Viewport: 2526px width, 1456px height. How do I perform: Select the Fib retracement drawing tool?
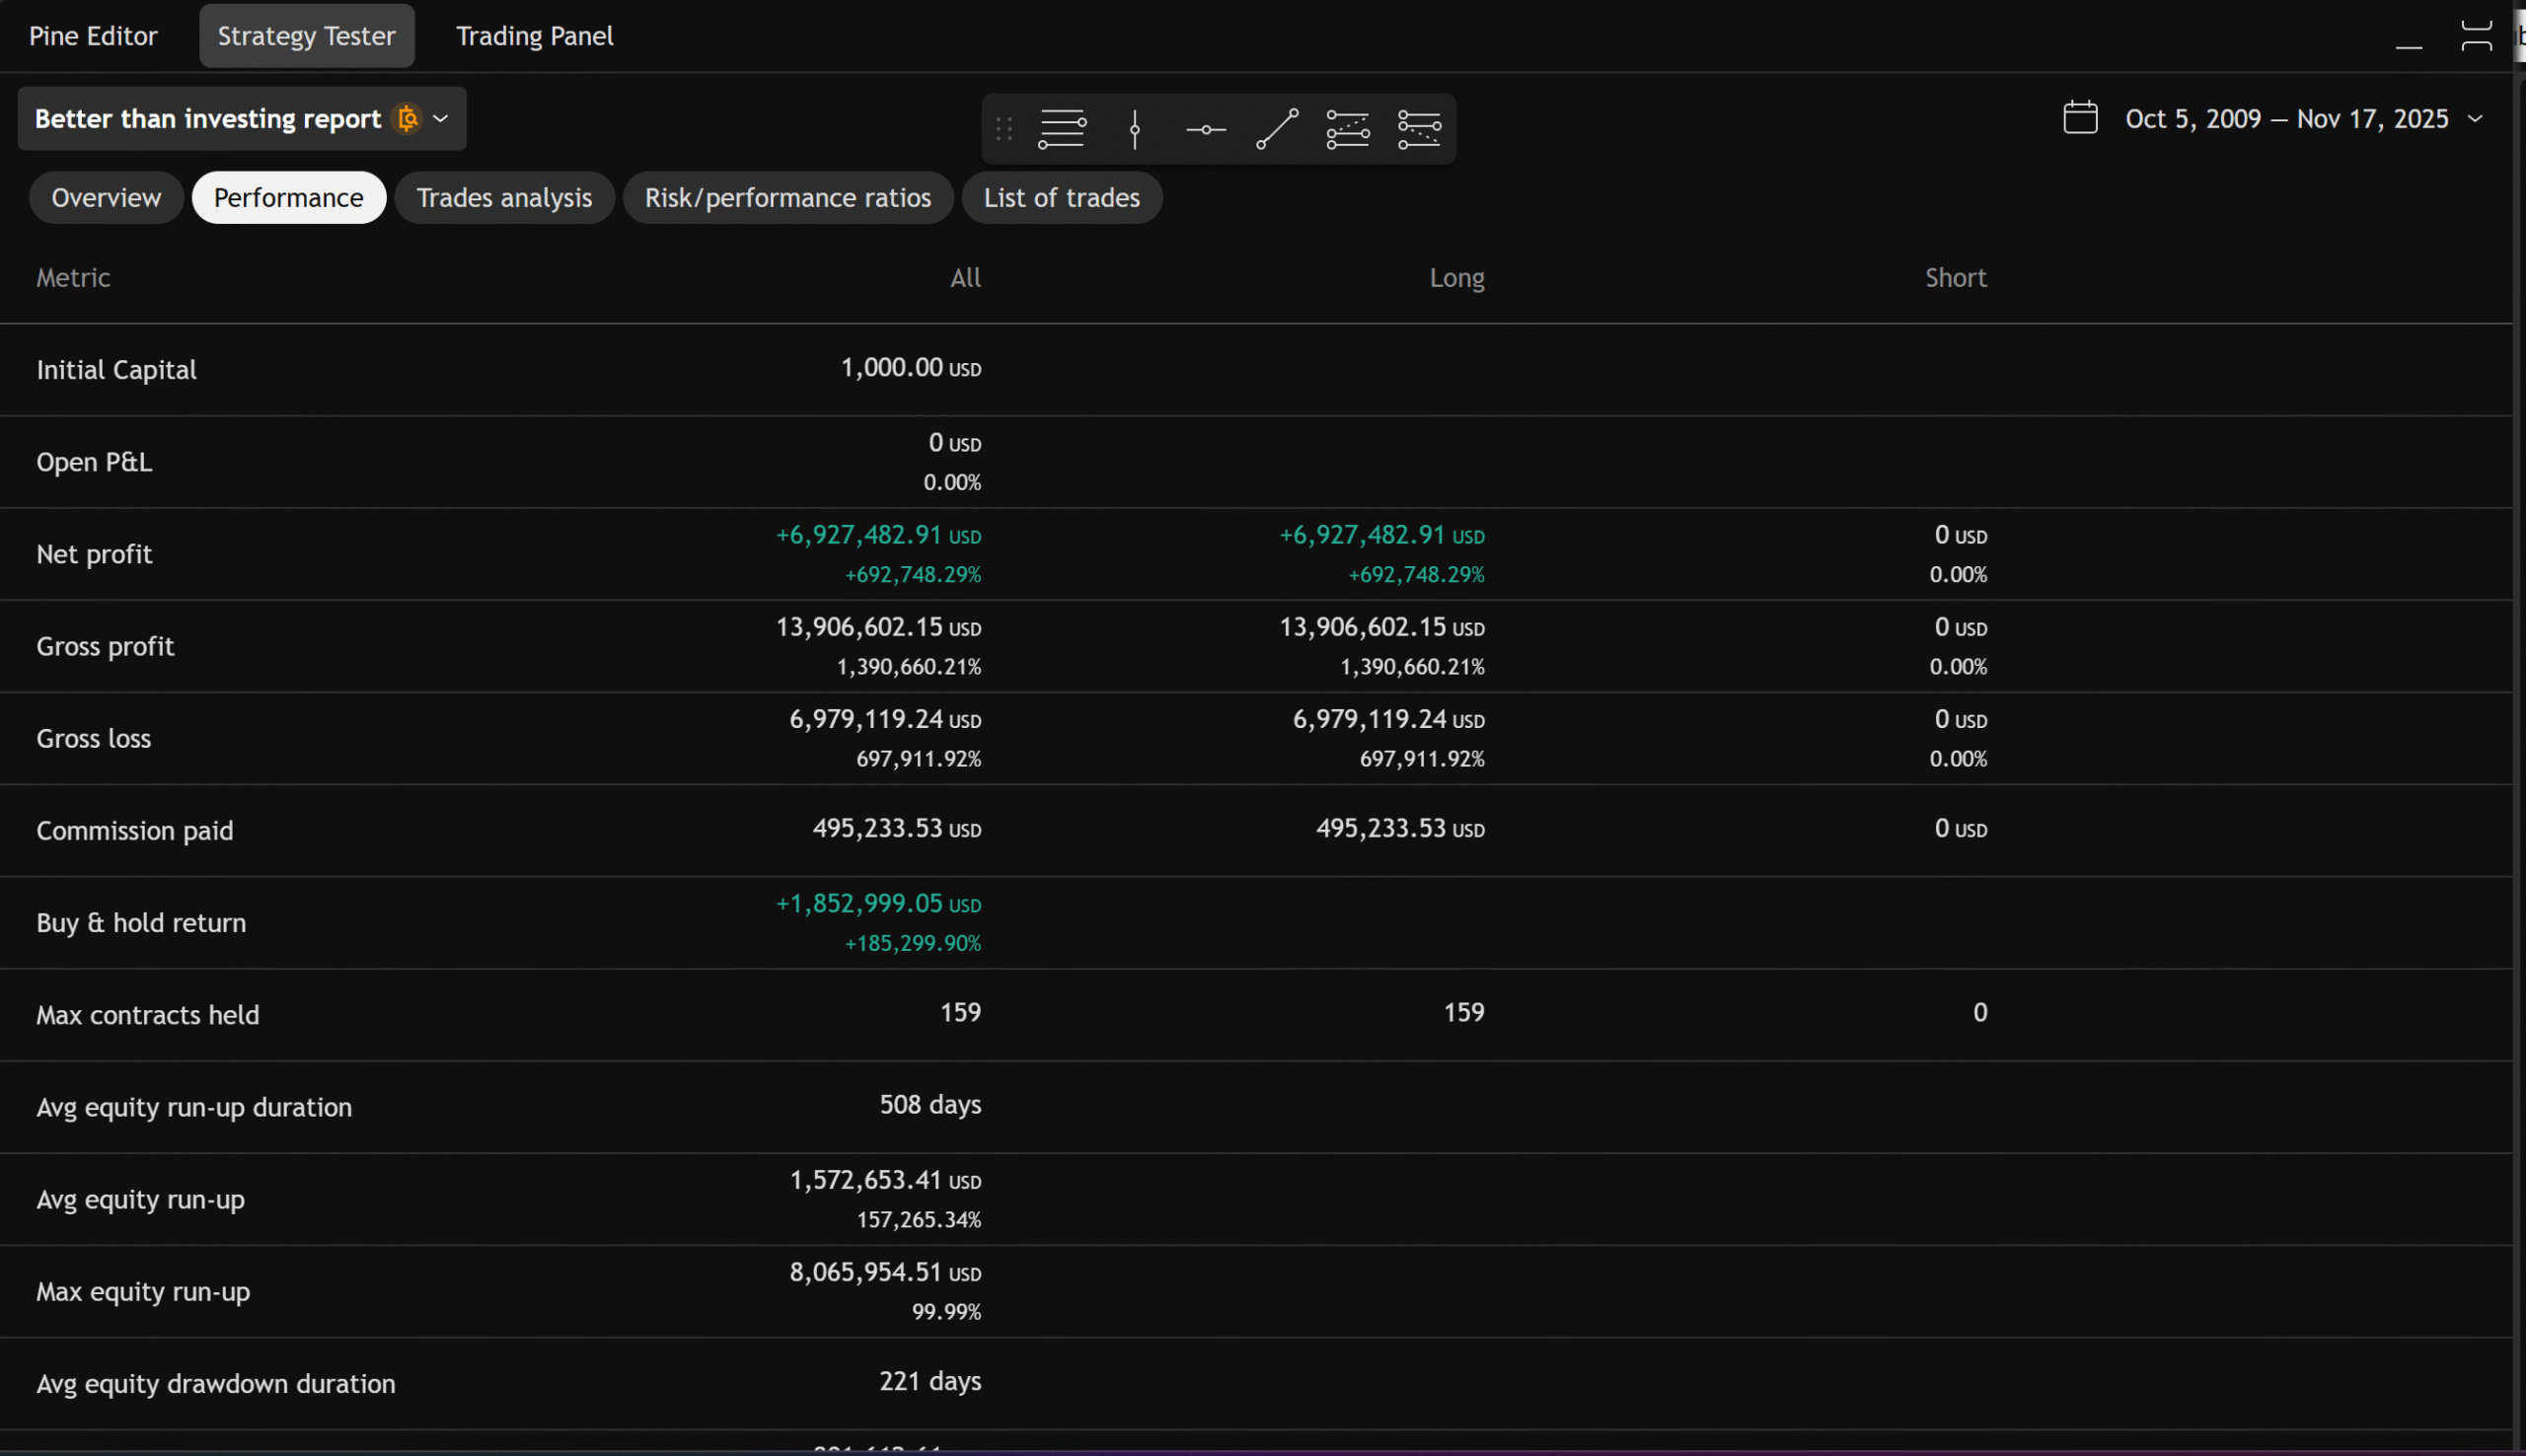point(1062,129)
